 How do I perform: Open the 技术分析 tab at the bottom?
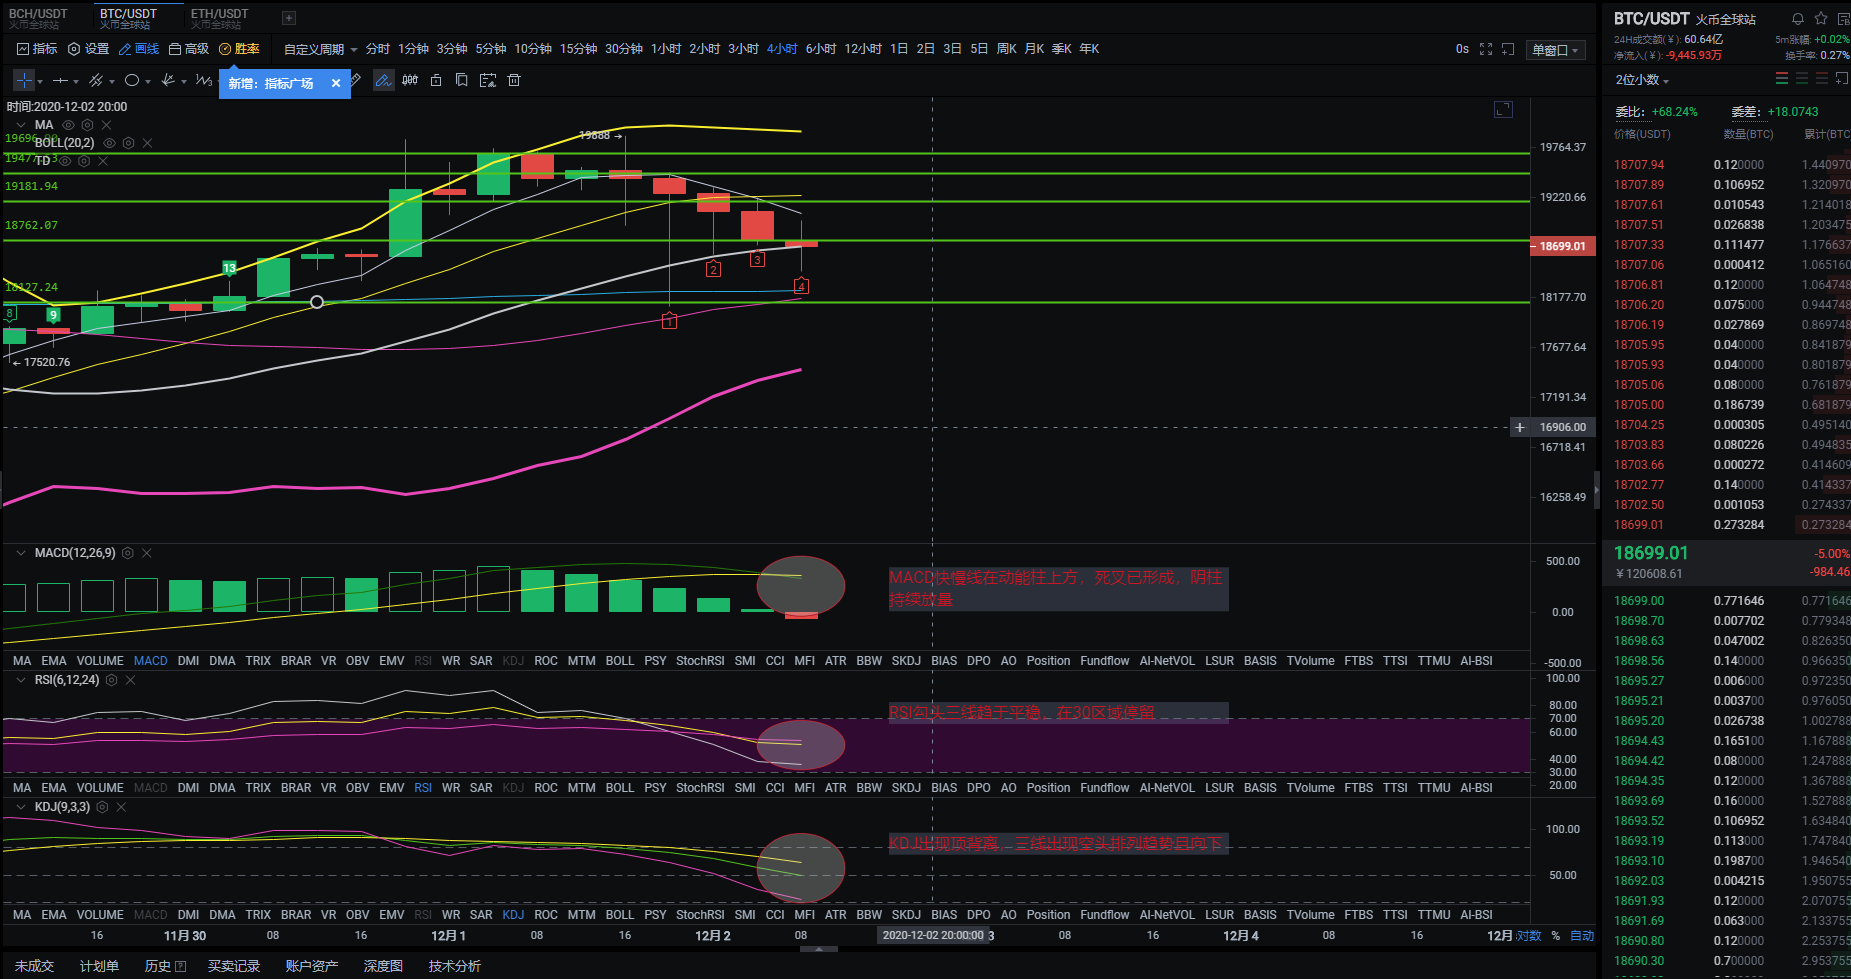[455, 965]
